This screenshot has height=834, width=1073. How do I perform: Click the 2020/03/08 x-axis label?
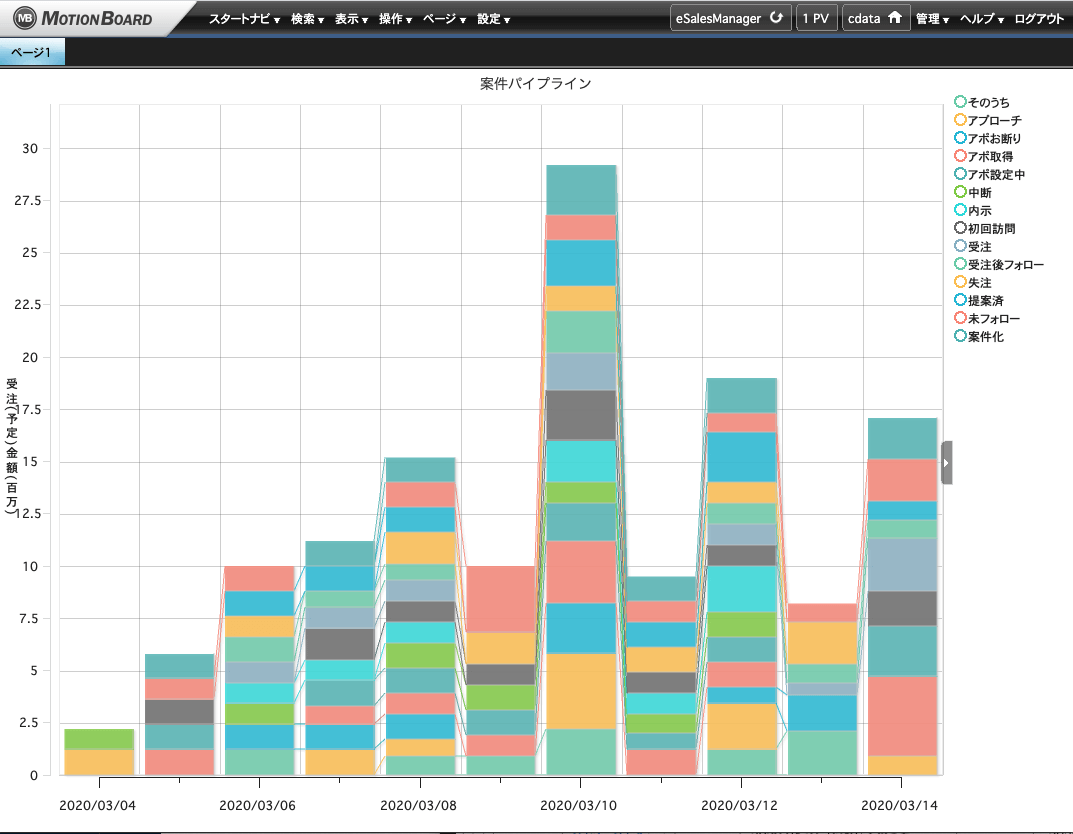click(x=418, y=805)
